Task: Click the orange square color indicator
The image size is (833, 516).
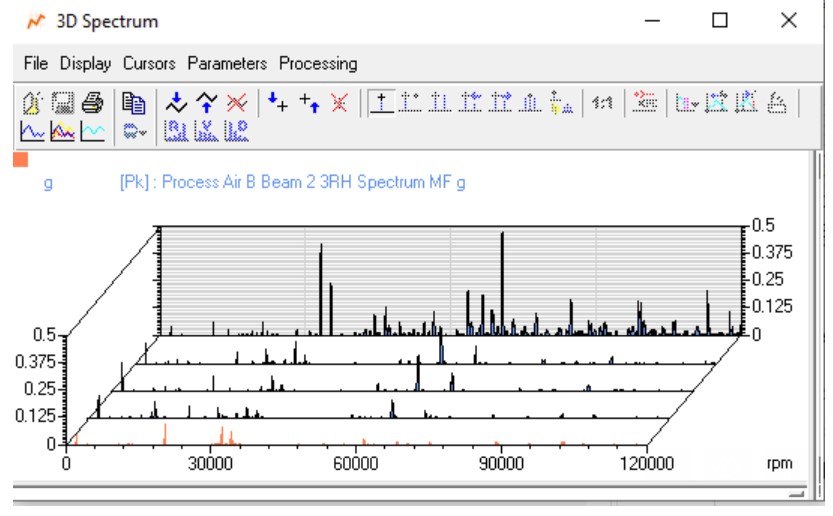Action: (21, 160)
